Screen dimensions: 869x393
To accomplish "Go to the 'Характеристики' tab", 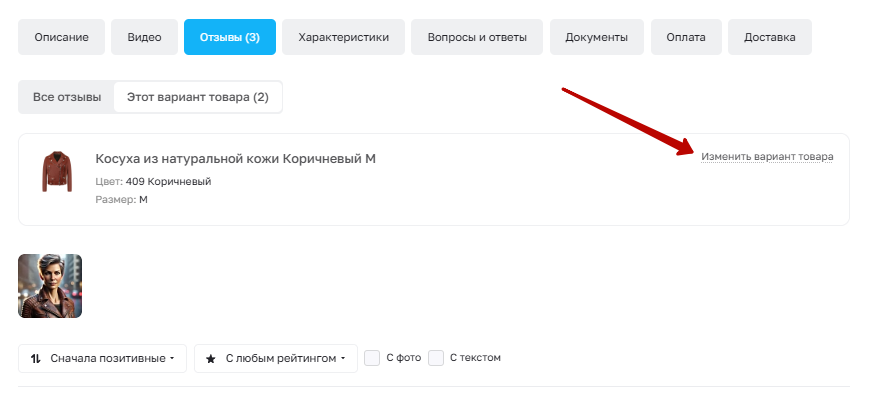I will (344, 37).
